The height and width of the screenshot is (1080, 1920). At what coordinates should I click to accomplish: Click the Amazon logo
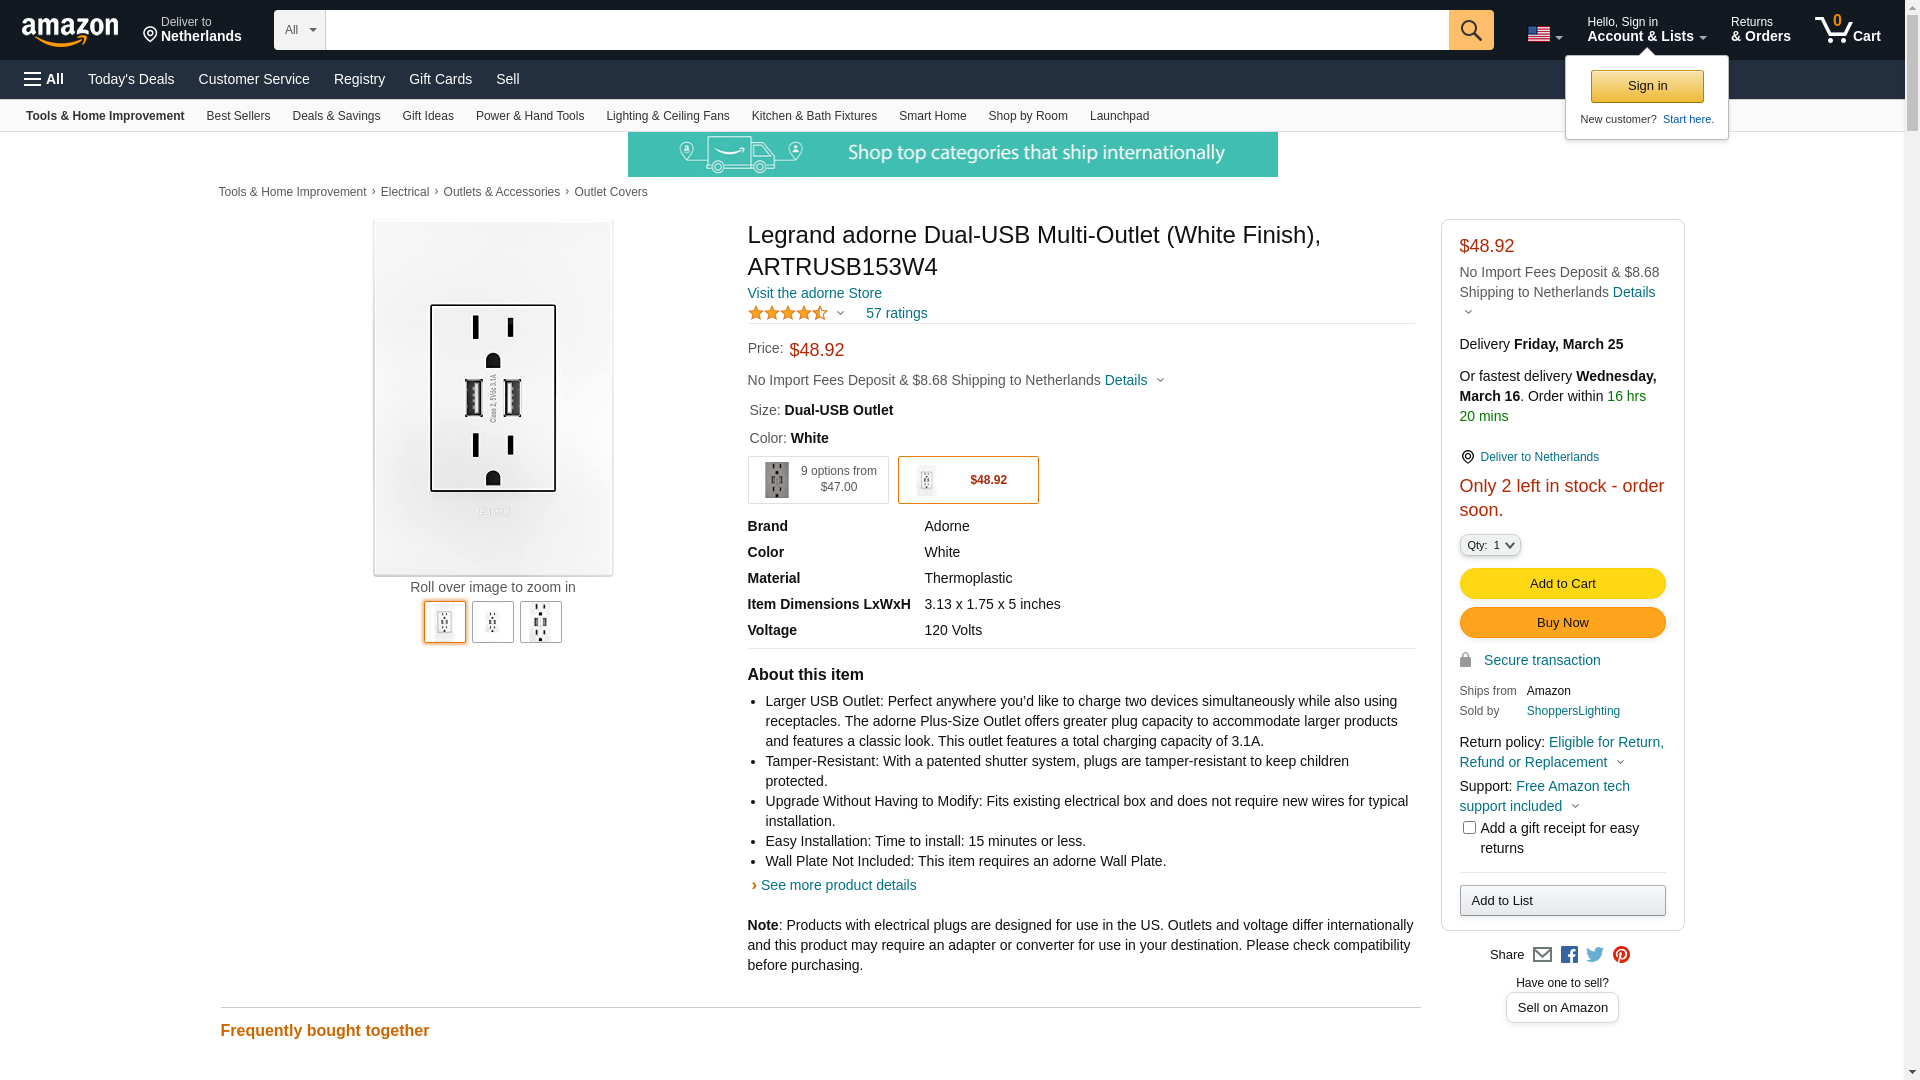tap(70, 31)
